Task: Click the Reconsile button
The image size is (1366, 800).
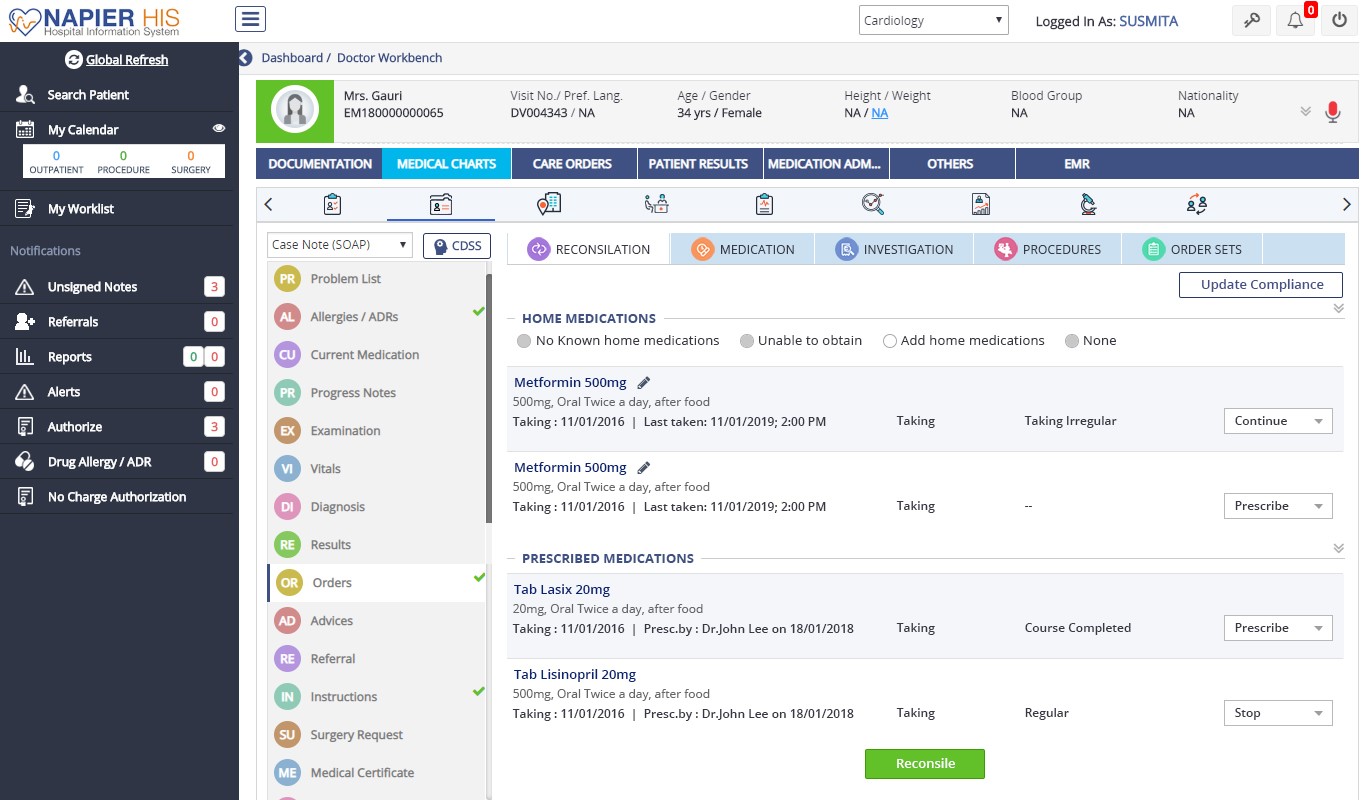Action: 924,763
